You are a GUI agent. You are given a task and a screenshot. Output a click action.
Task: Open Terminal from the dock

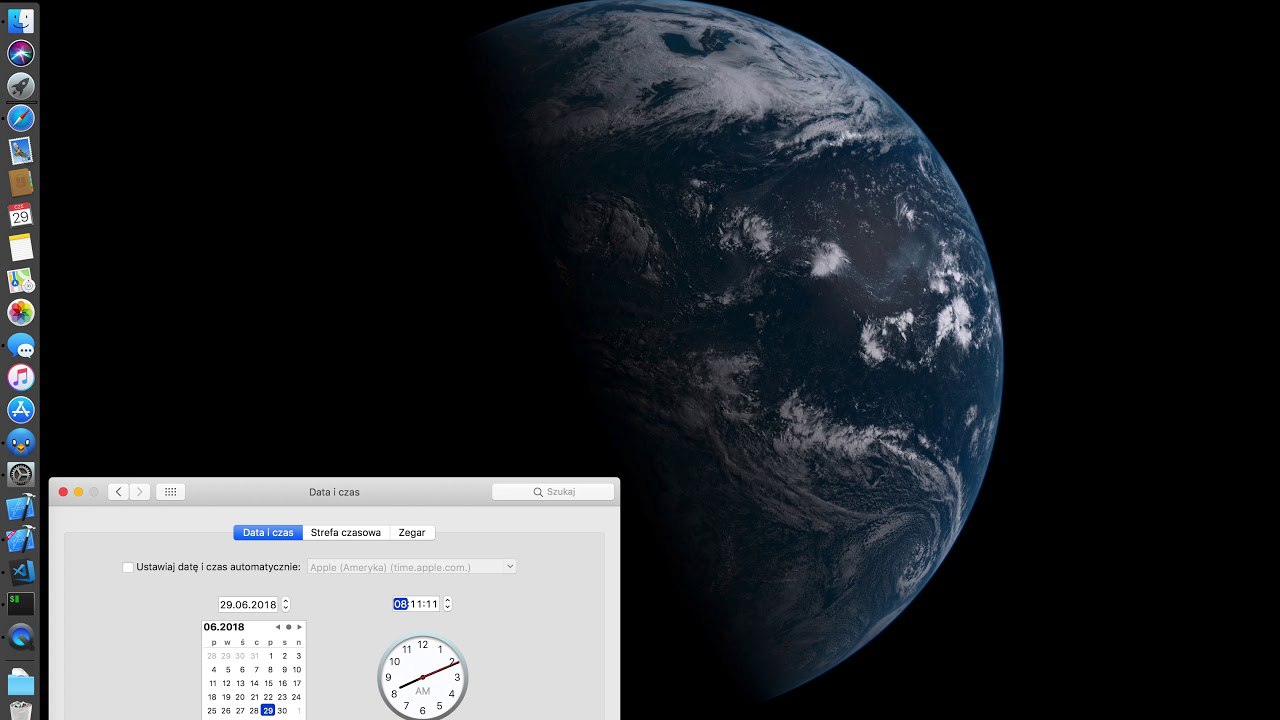click(x=21, y=603)
